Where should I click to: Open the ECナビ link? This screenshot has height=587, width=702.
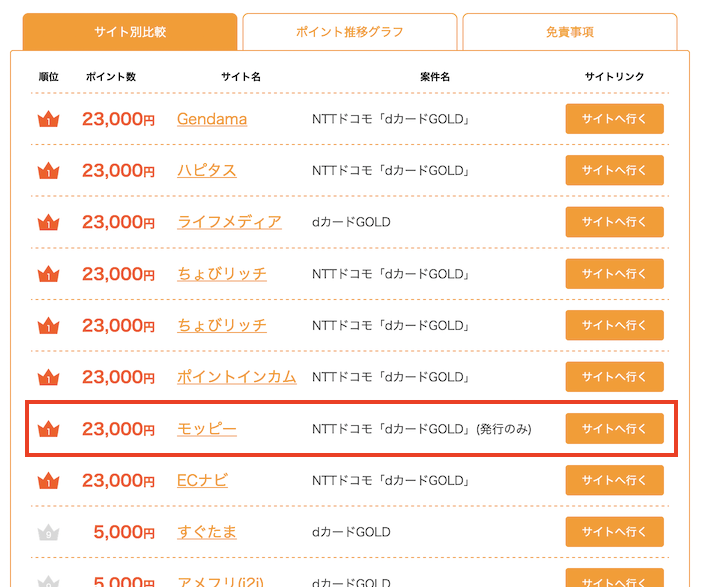[x=202, y=481]
